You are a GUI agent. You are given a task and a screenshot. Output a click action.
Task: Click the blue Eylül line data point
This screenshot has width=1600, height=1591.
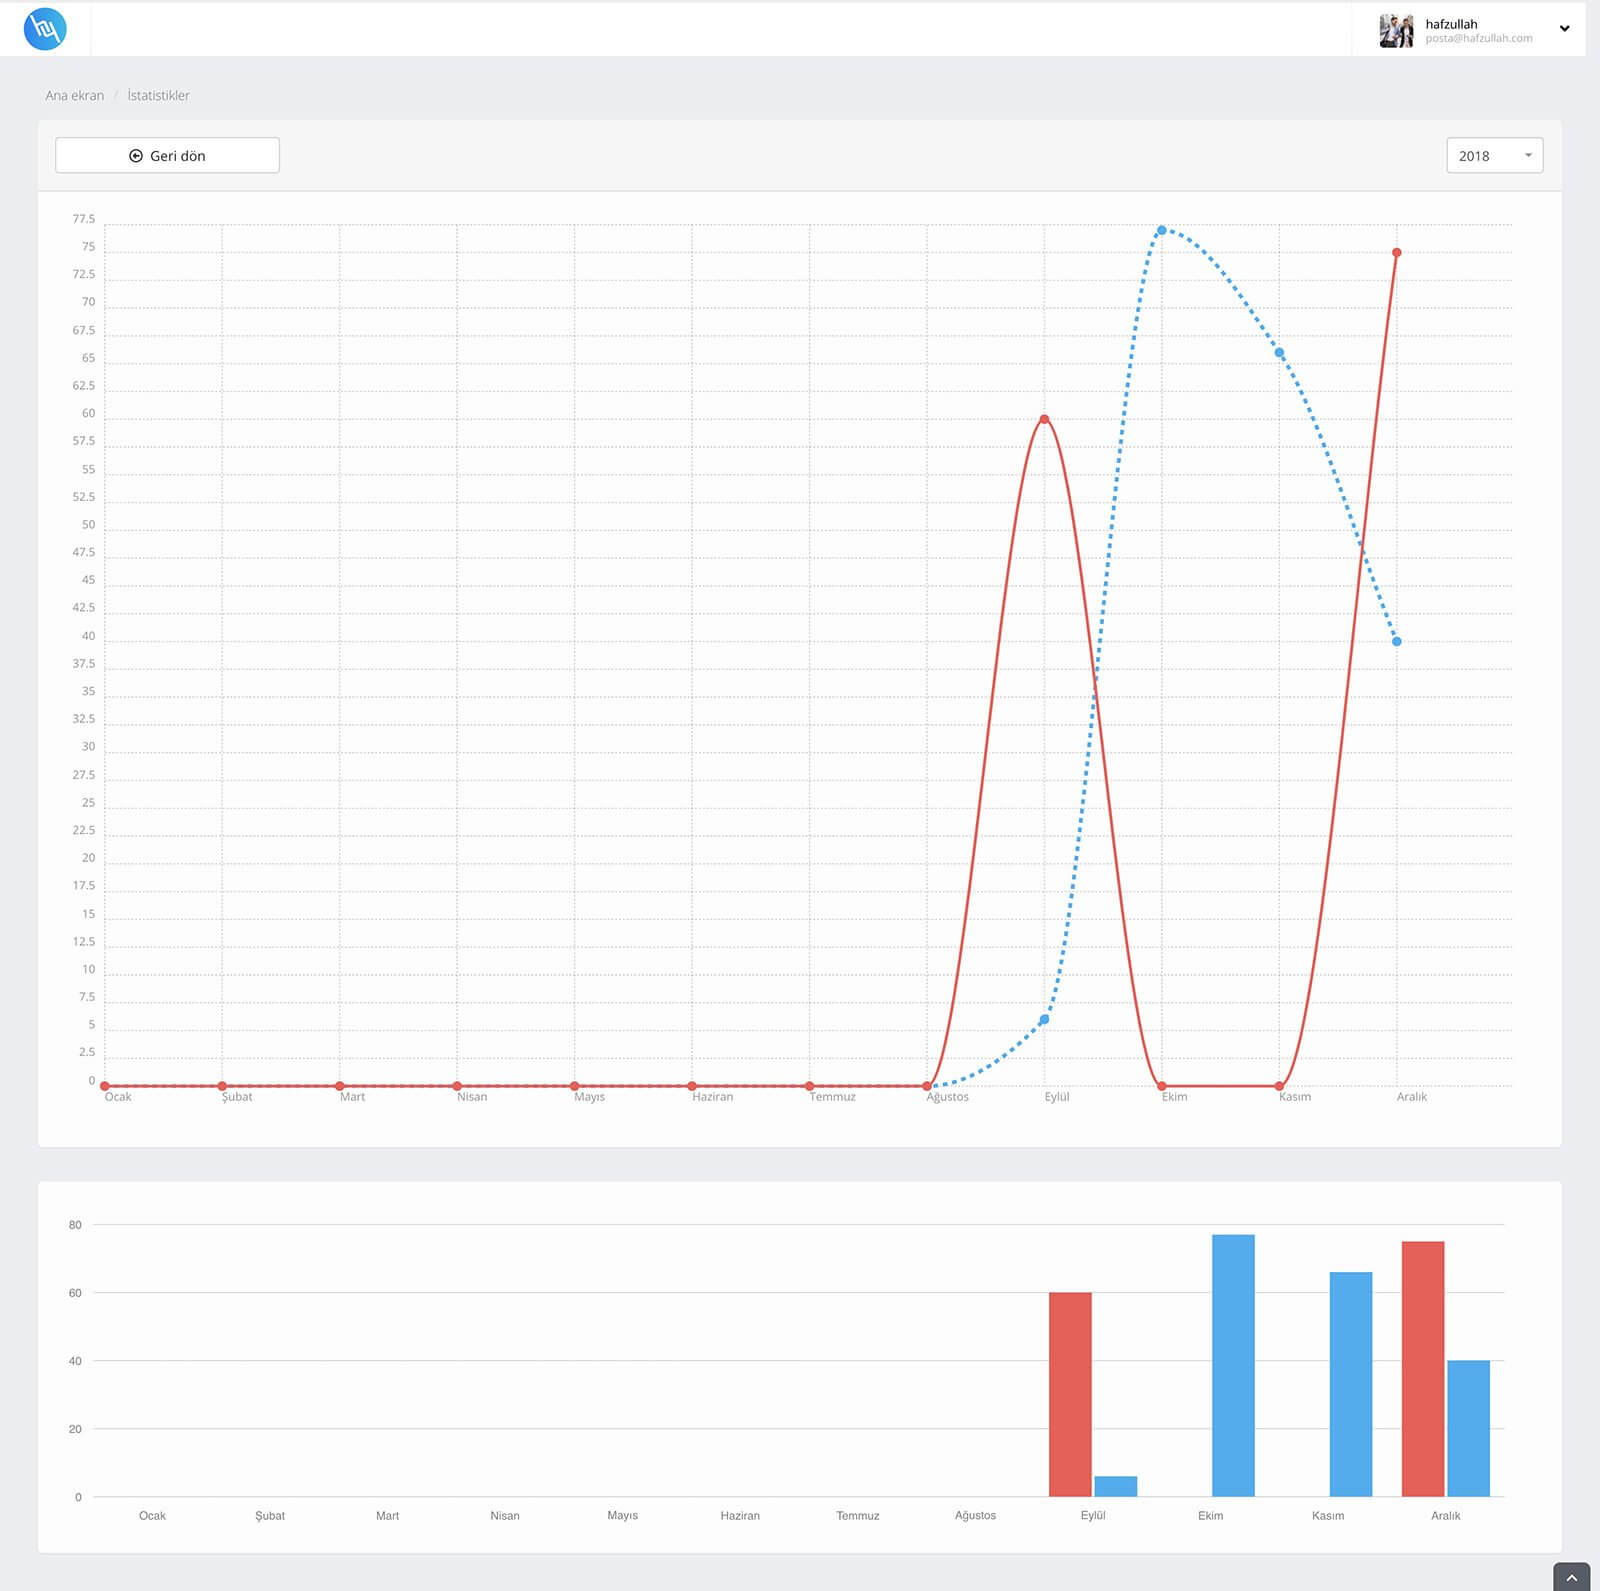(x=1044, y=1020)
